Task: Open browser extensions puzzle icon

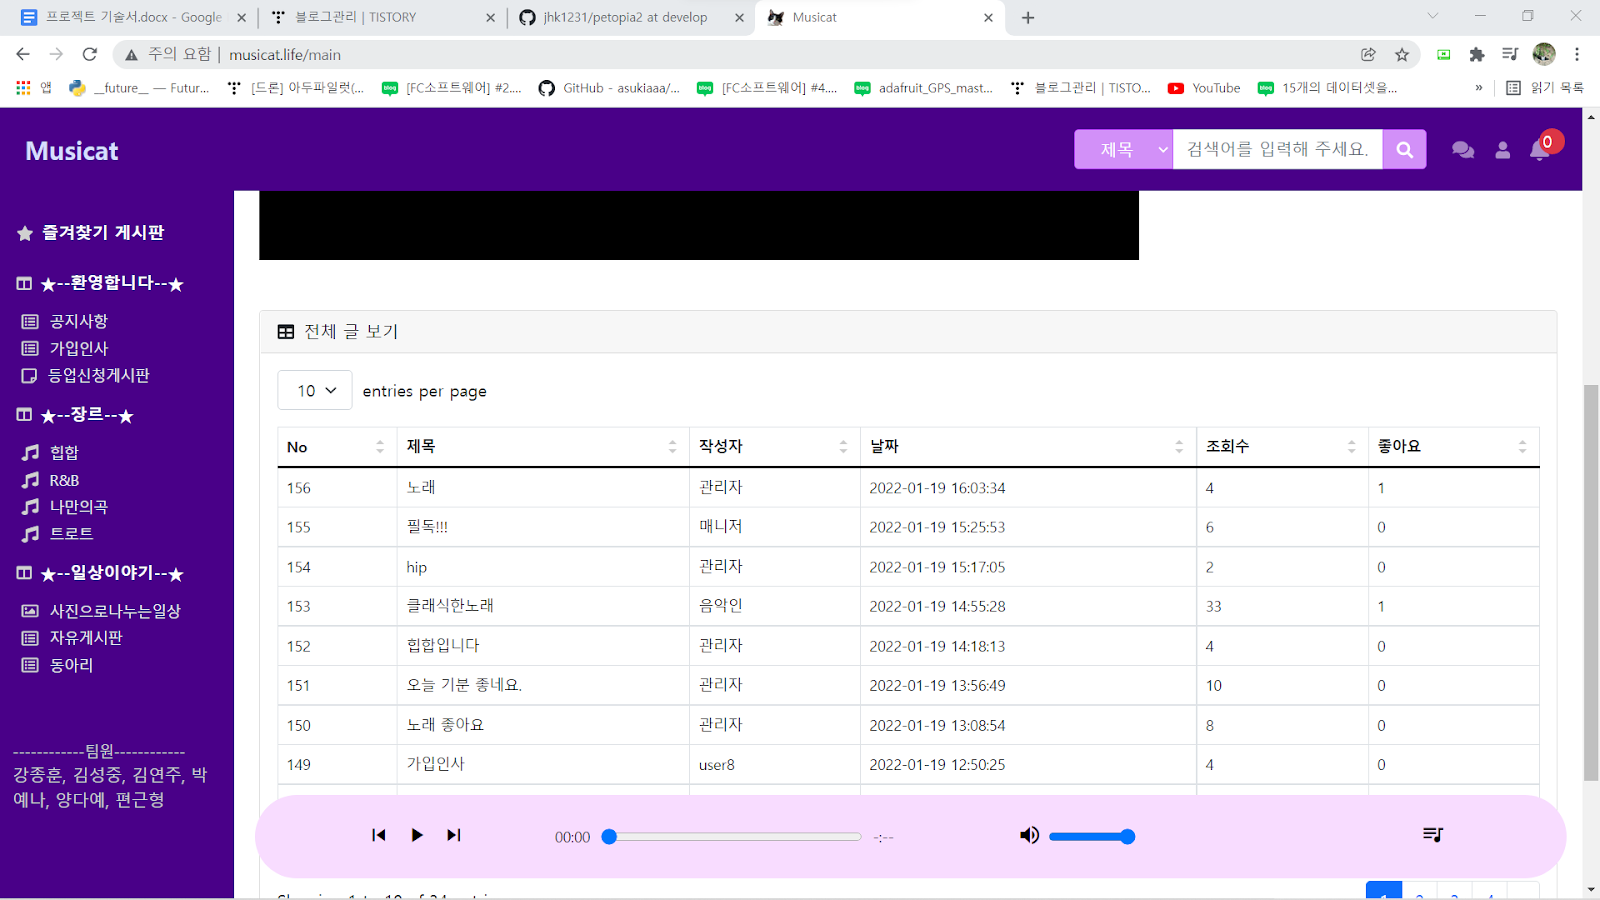Action: pos(1477,54)
